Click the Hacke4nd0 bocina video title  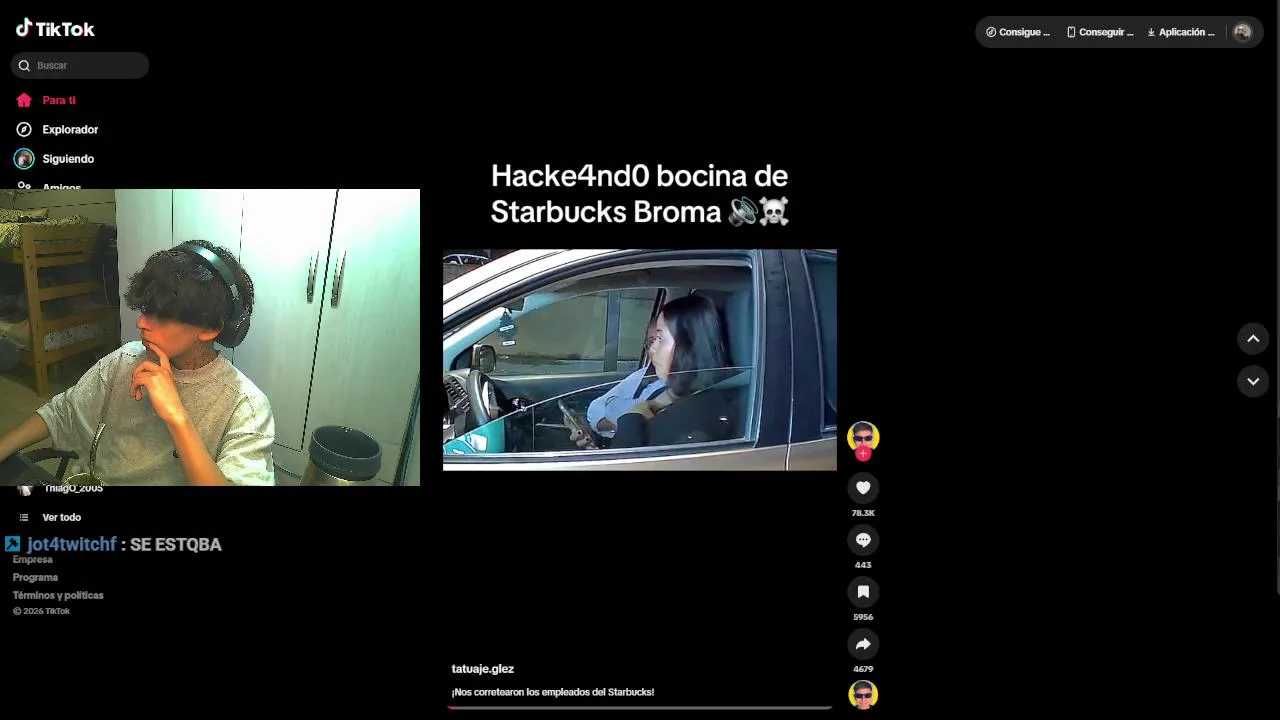[640, 194]
